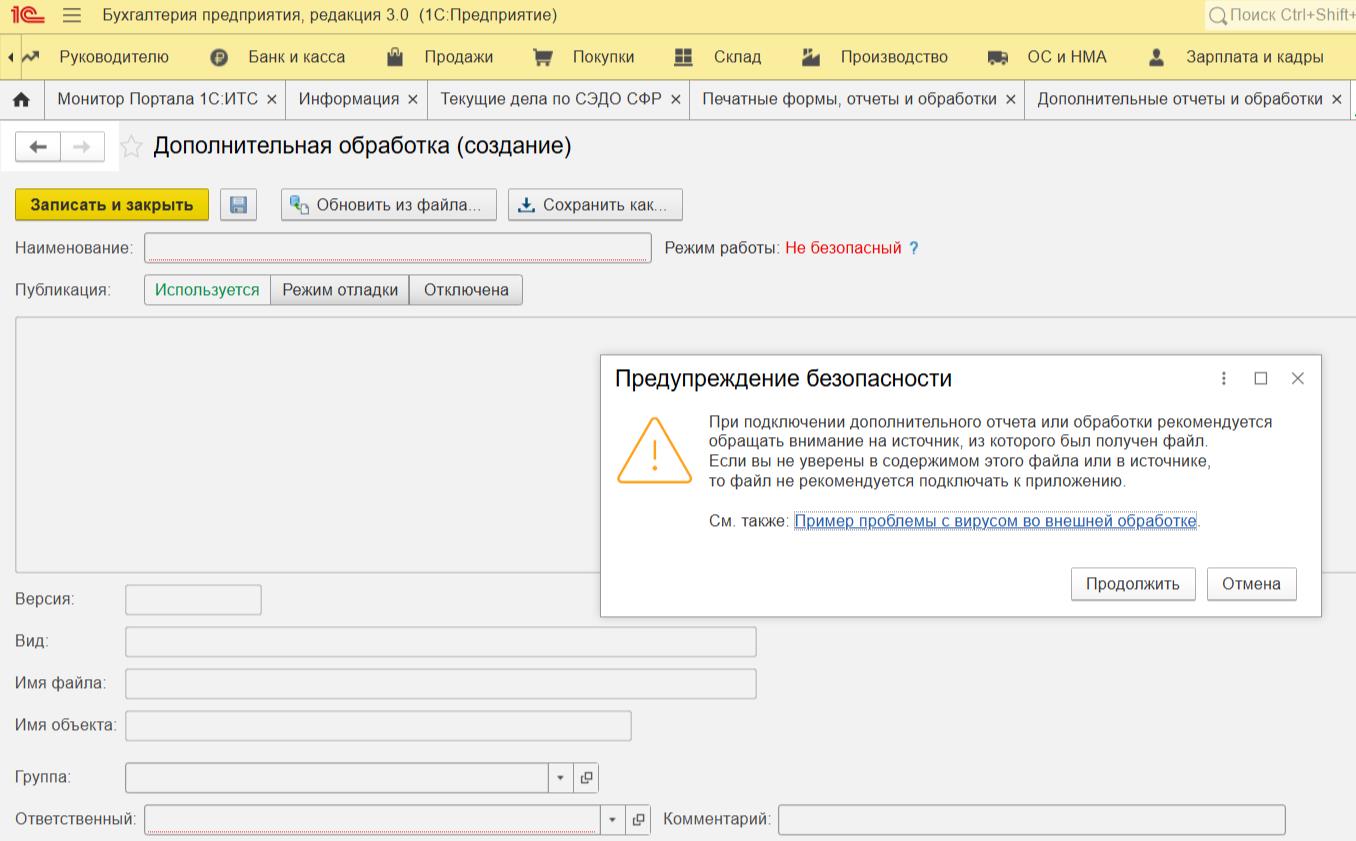Close the Текущие дела по СЭДО СФР tab
Screen dimensions: 1356x841
coord(676,100)
